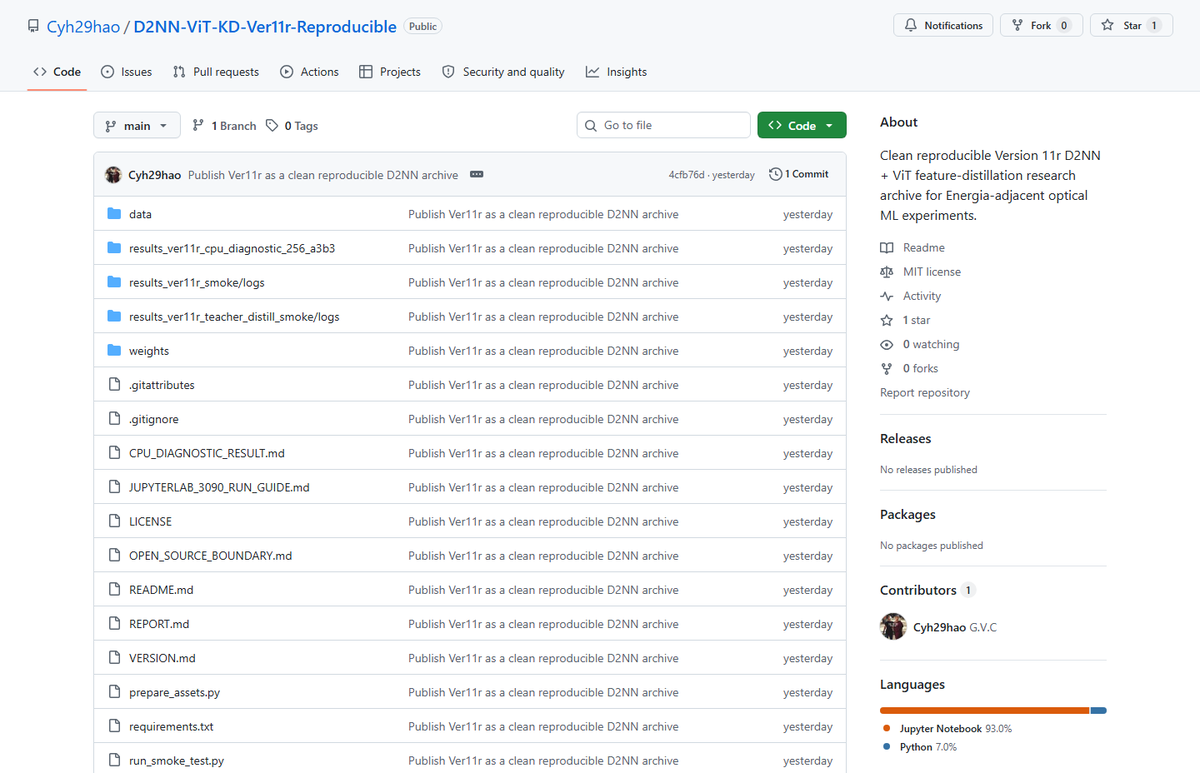
Task: Click the Cyh29hao avatar in the commit bar
Action: click(113, 175)
